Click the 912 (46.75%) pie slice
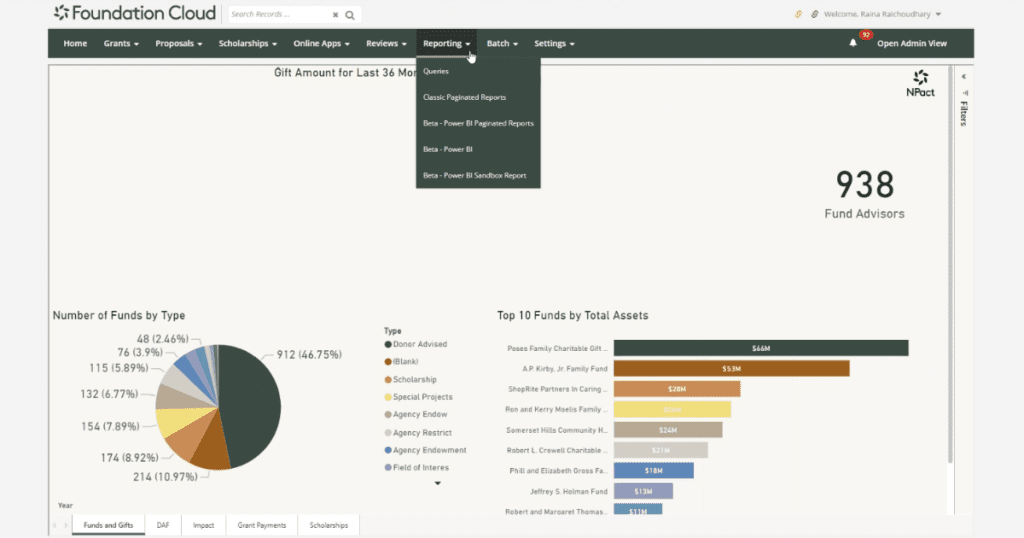1024x538 pixels. 251,405
